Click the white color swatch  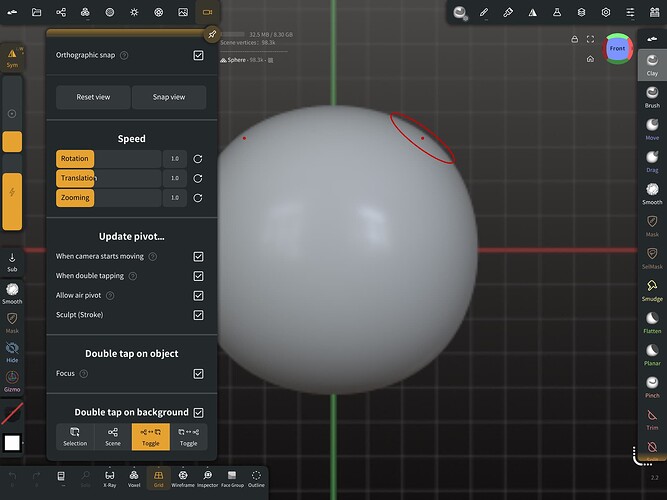[x=12, y=443]
